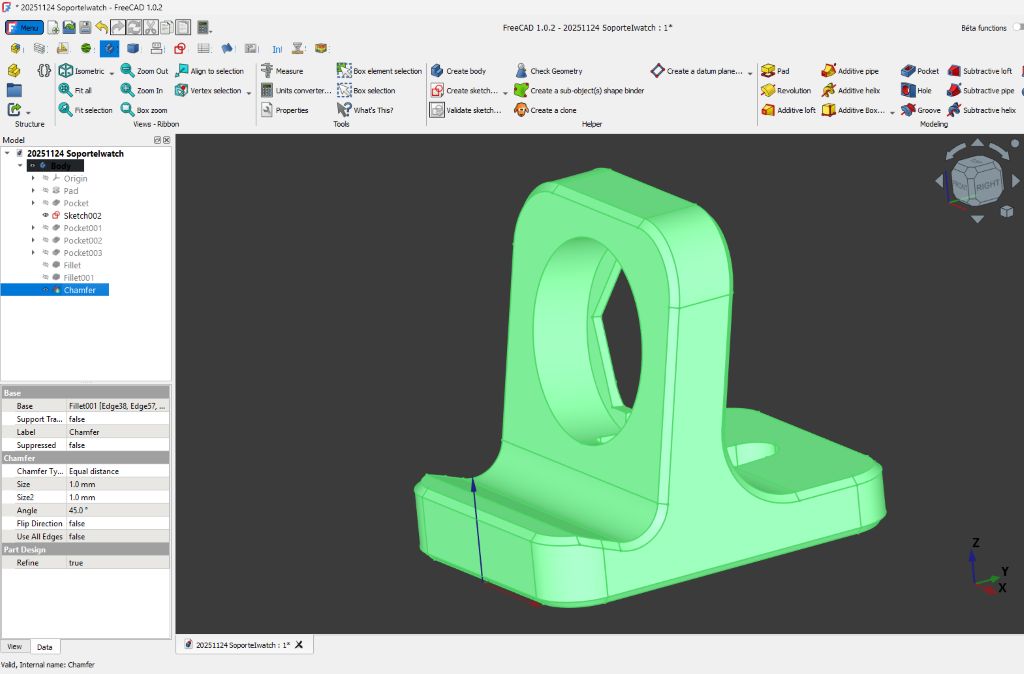Image resolution: width=1024 pixels, height=674 pixels.
Task: Click Subtractive helix tool
Action: [x=982, y=110]
